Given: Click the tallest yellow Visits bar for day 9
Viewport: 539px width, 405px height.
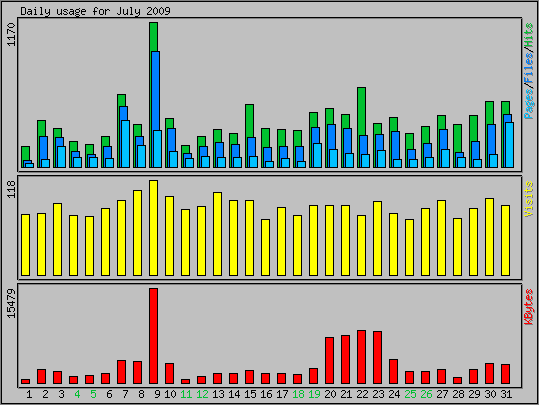Looking at the screenshot, I should click(154, 228).
